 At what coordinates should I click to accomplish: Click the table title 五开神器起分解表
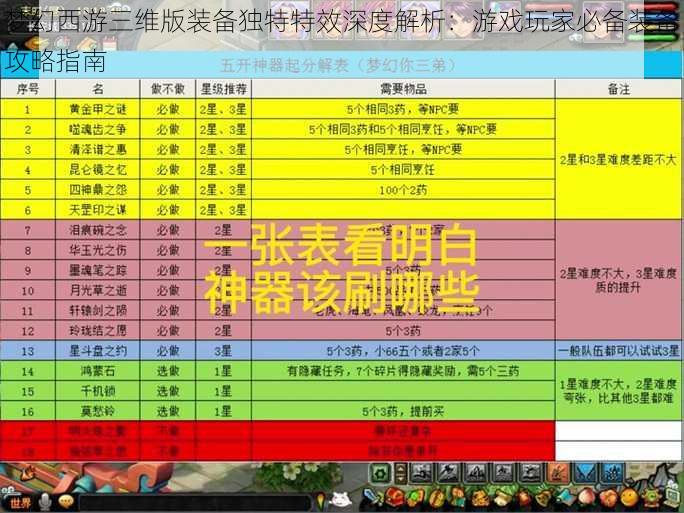pyautogui.click(x=338, y=65)
